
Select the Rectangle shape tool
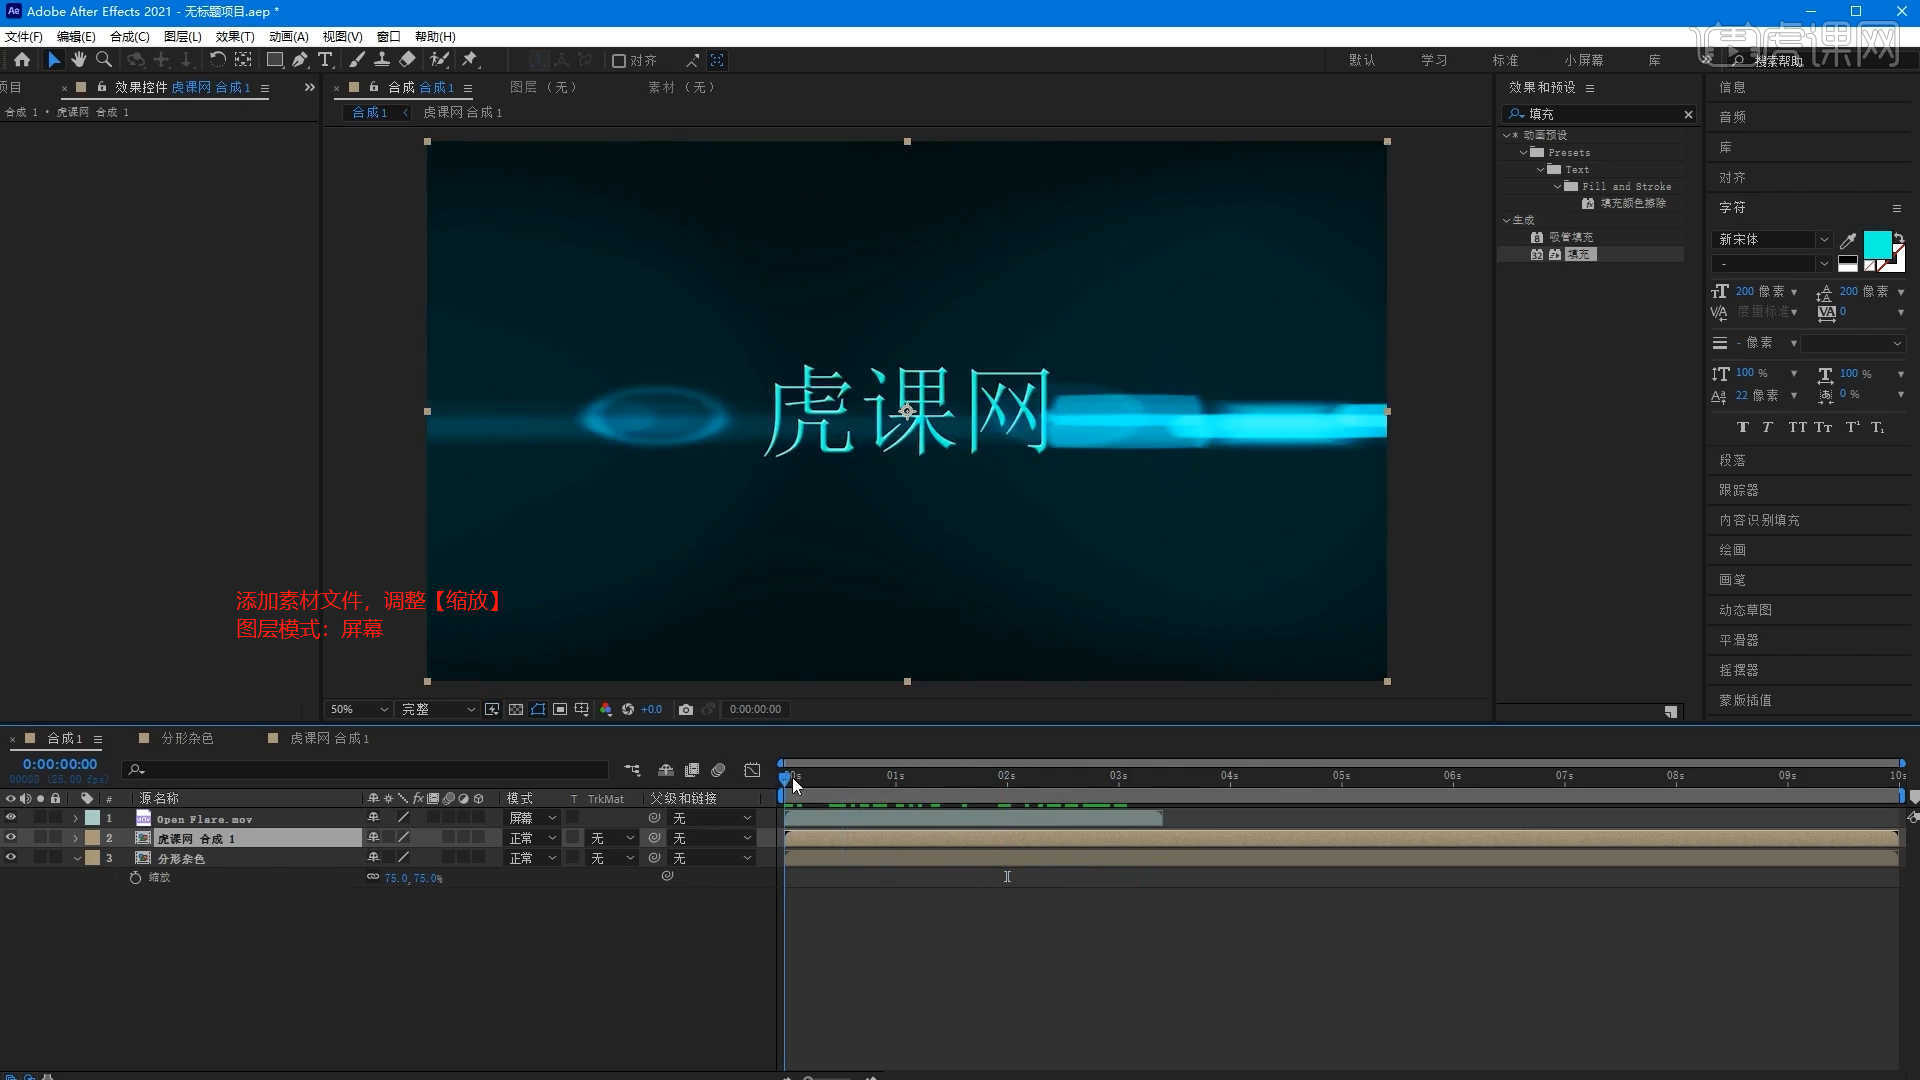click(x=275, y=60)
